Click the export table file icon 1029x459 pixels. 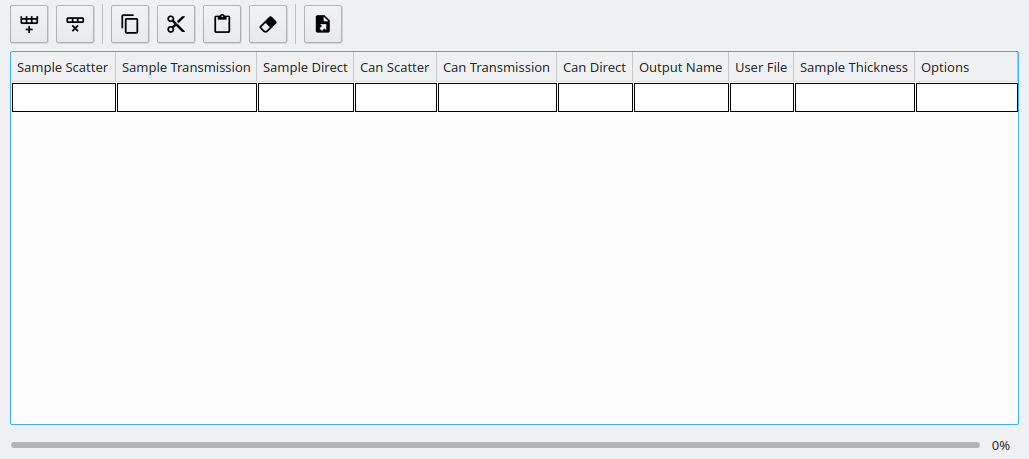pyautogui.click(x=323, y=24)
